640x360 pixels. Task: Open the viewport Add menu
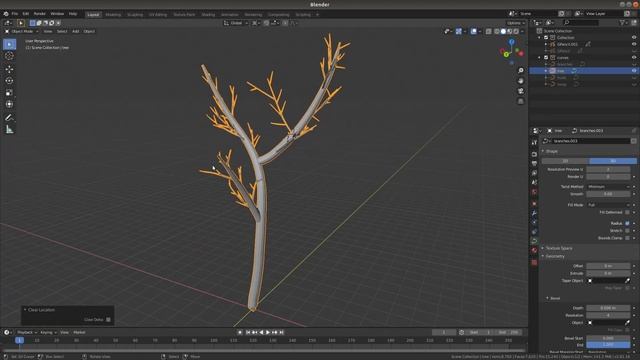pos(76,31)
